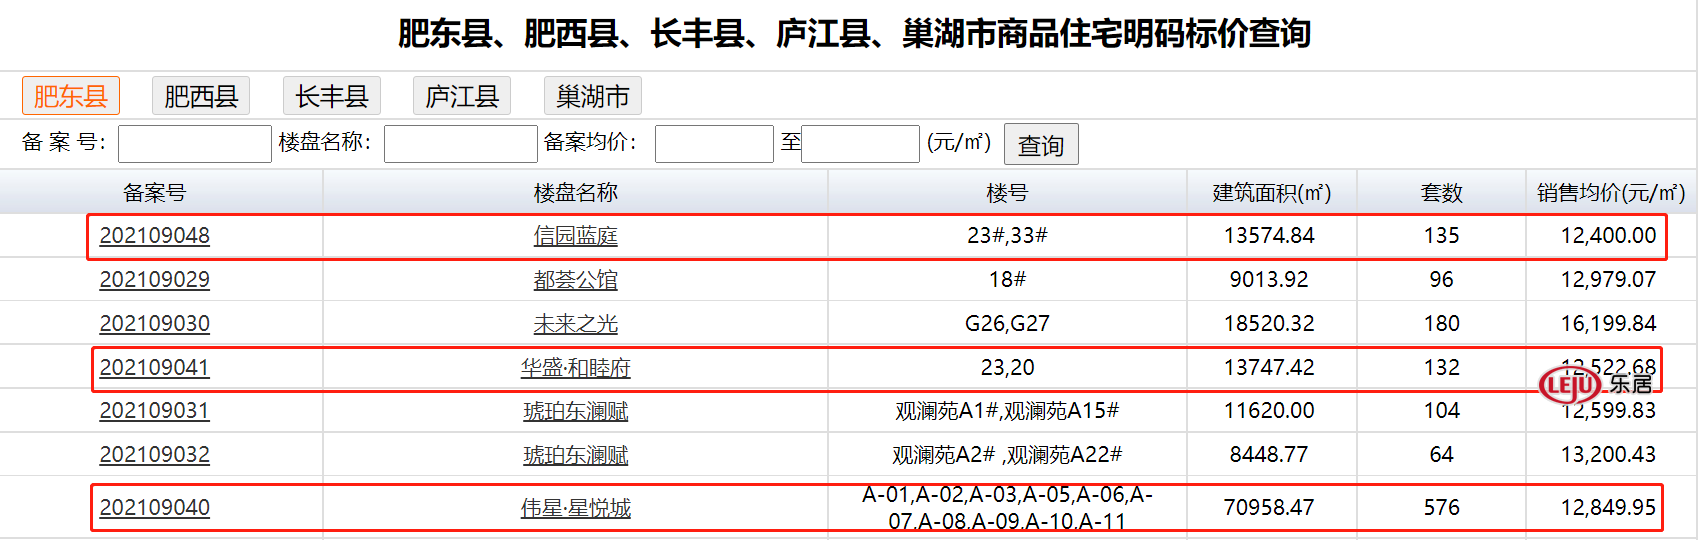Click the 查询 search button
Screen dimensions: 1698x540
point(1041,145)
